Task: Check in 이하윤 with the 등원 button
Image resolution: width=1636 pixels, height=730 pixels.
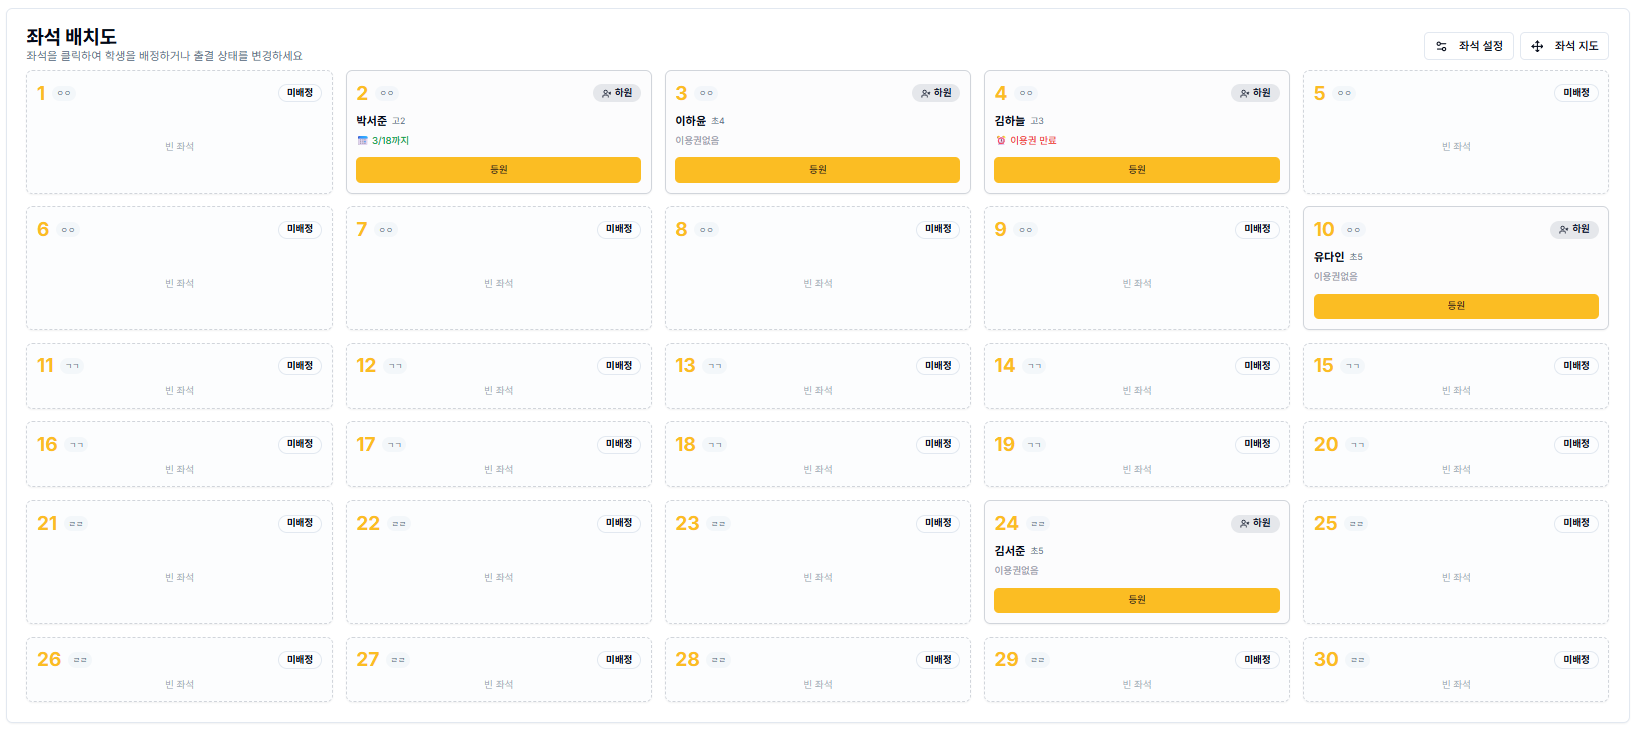Action: pos(817,170)
